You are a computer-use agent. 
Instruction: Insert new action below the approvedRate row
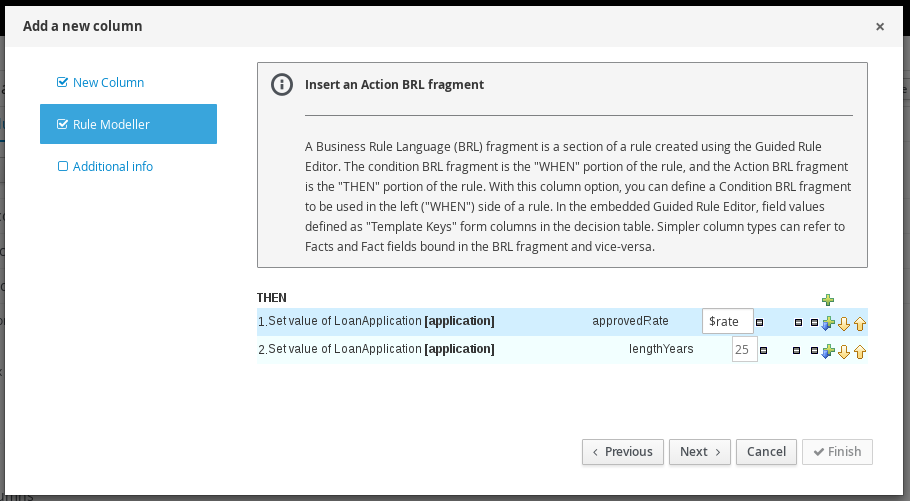coord(827,323)
